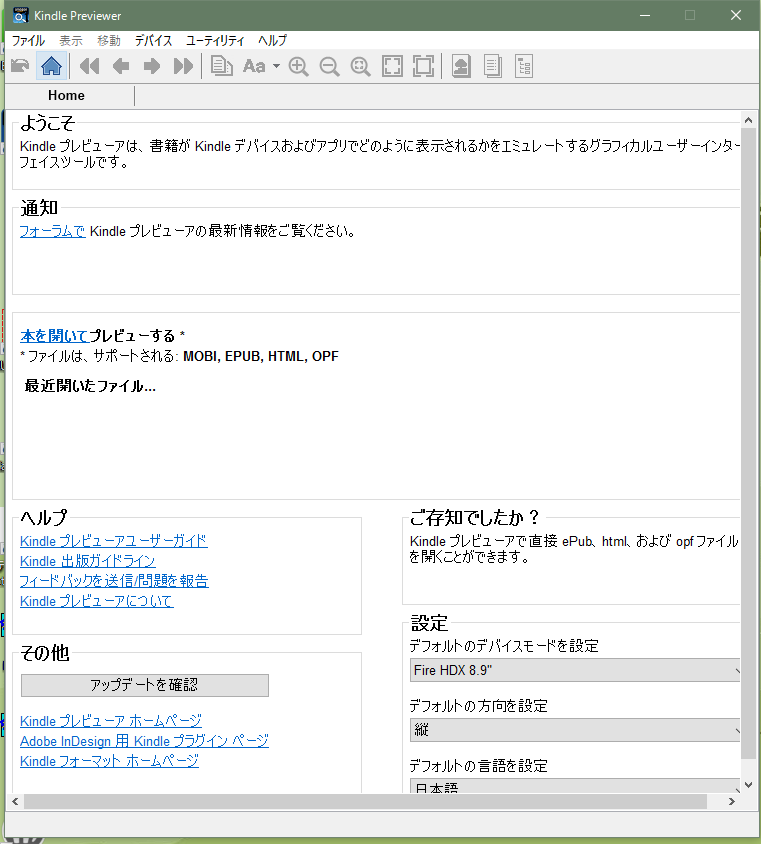
Task: Click the open book folder icon
Action: tap(19, 66)
